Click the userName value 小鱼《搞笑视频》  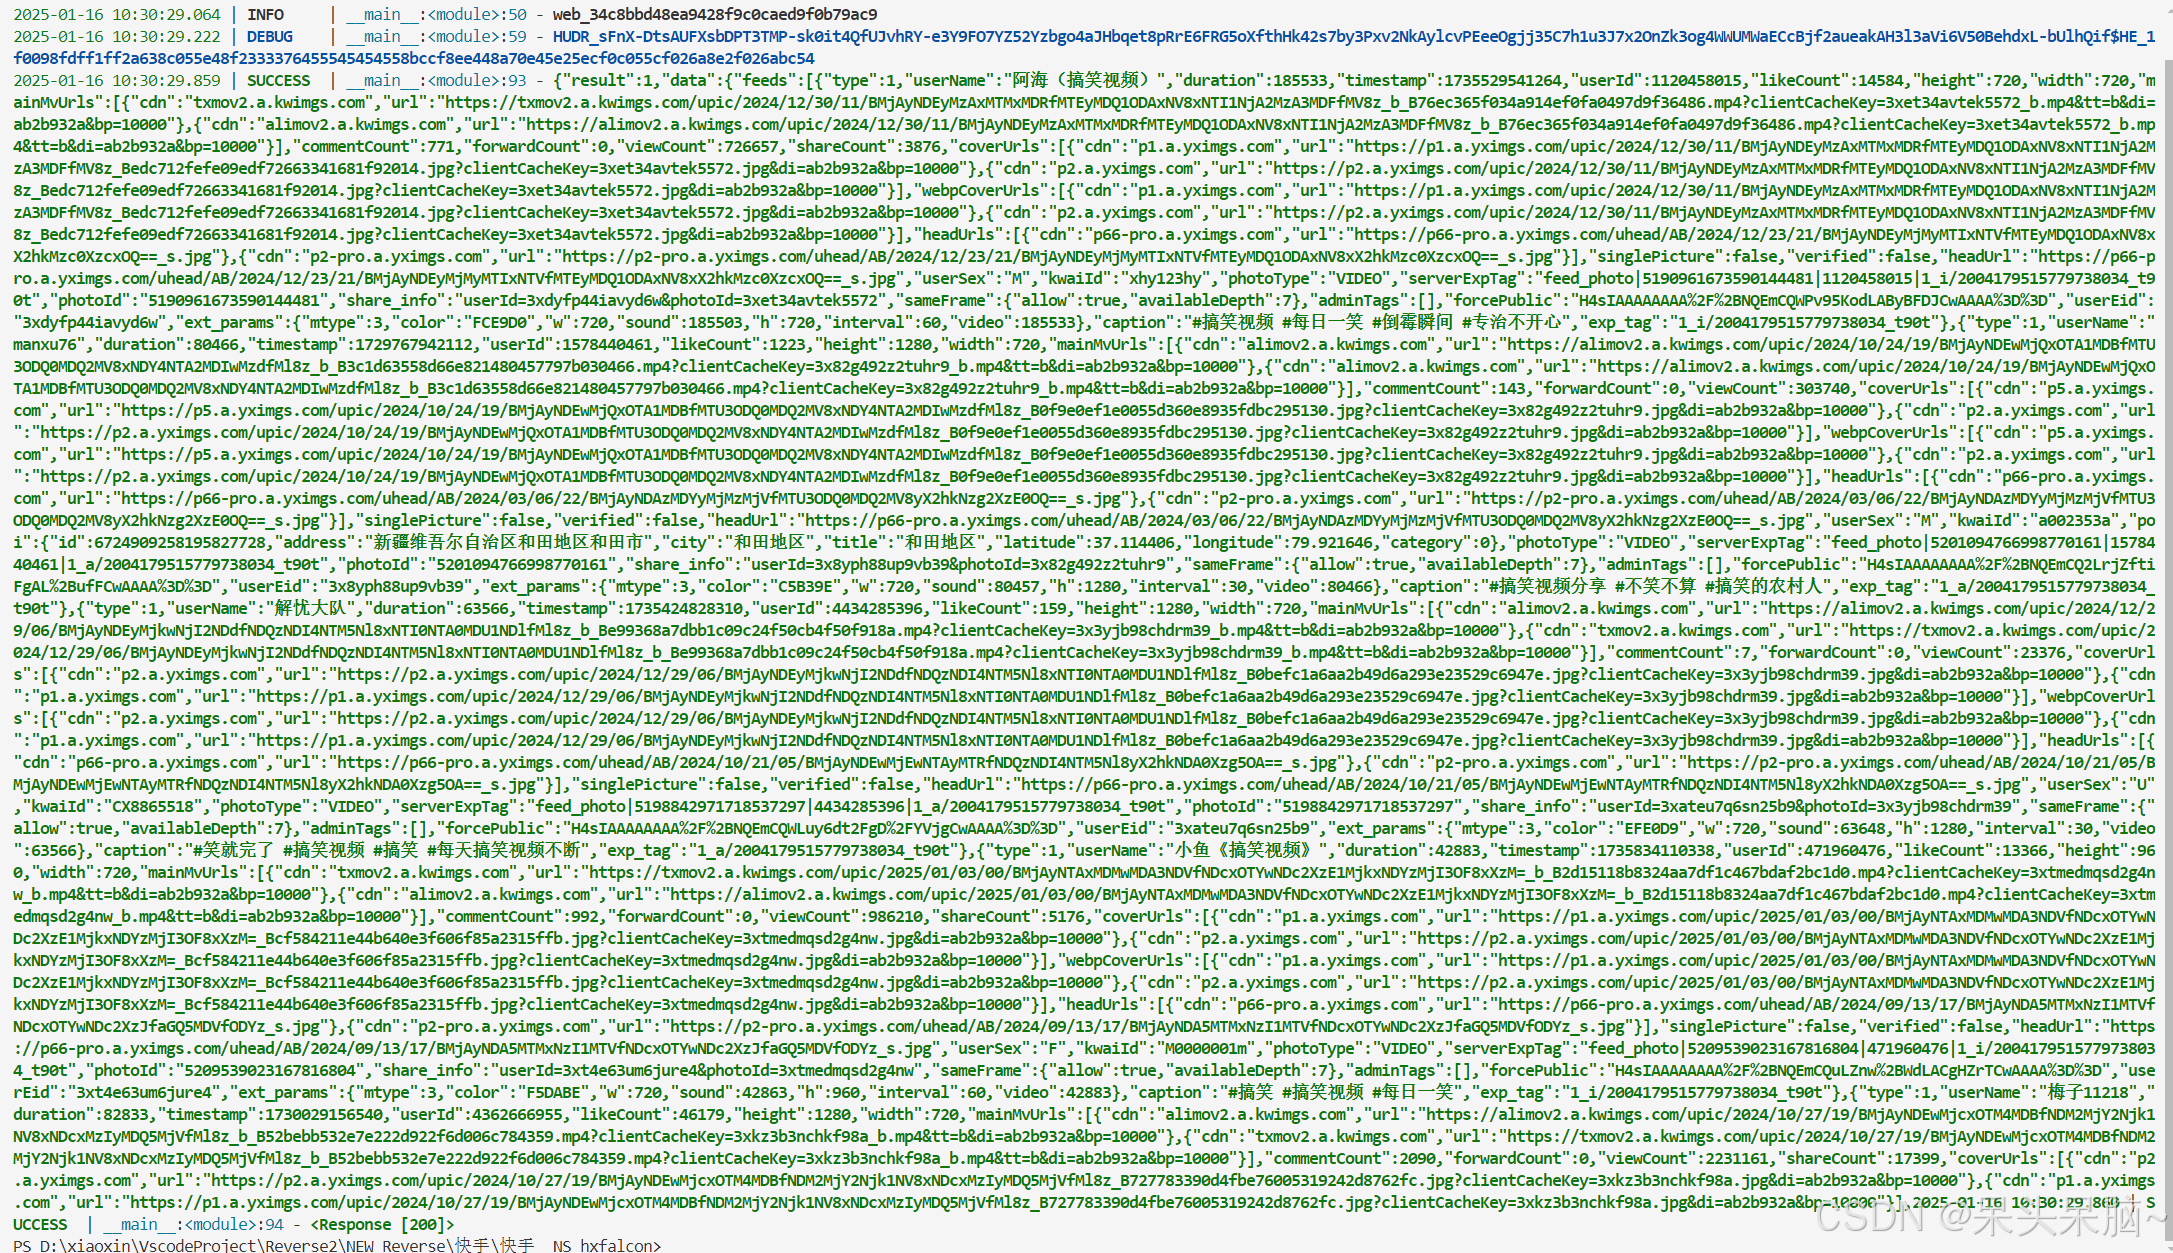(x=1242, y=851)
